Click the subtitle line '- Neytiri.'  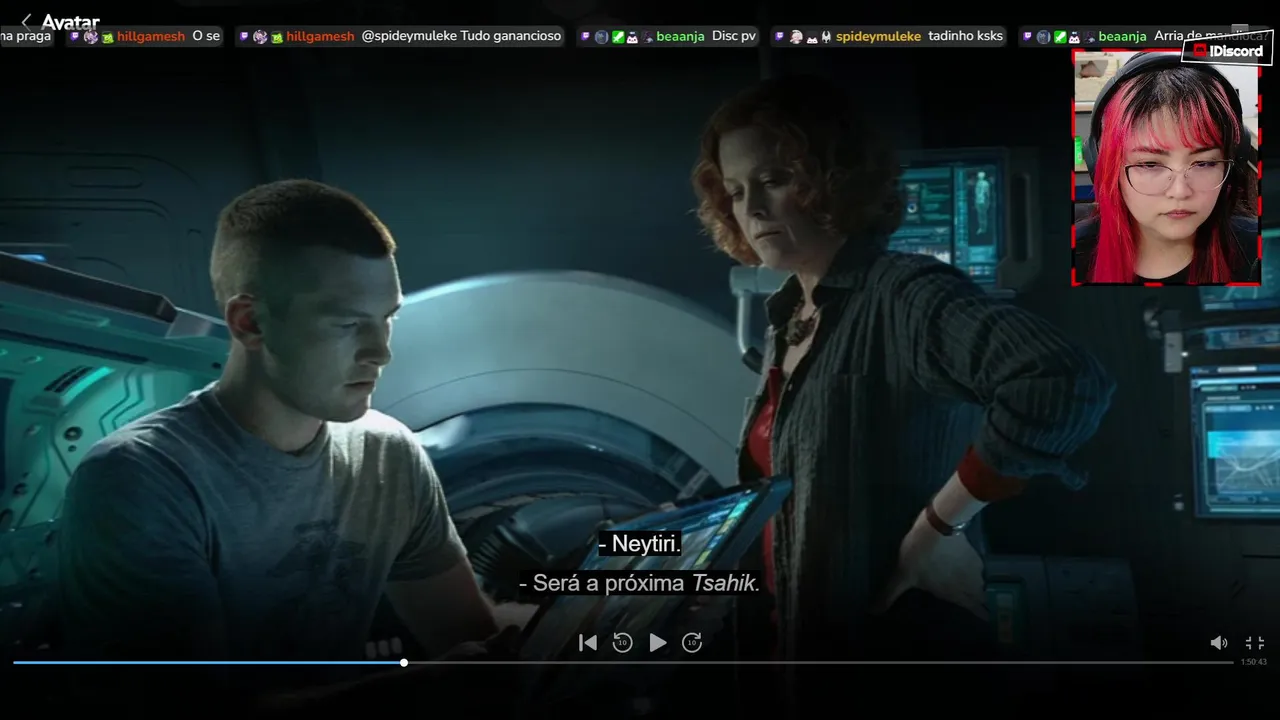(640, 545)
